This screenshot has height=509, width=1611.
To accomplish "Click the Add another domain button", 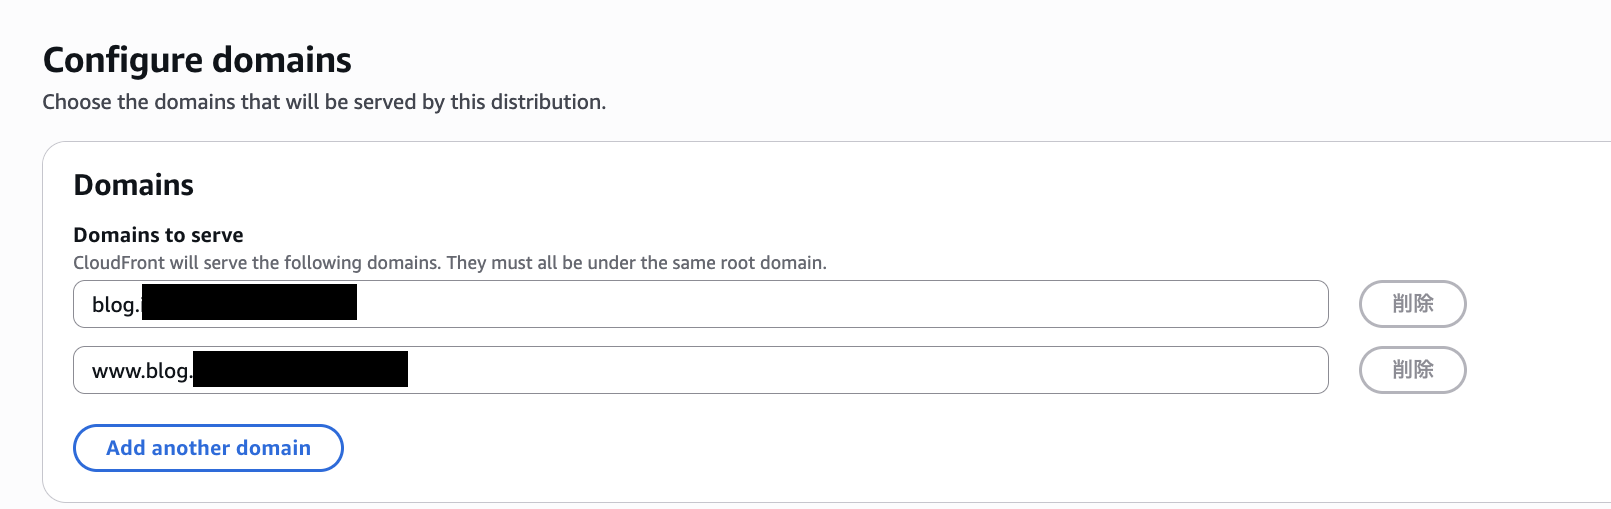I will pyautogui.click(x=208, y=448).
